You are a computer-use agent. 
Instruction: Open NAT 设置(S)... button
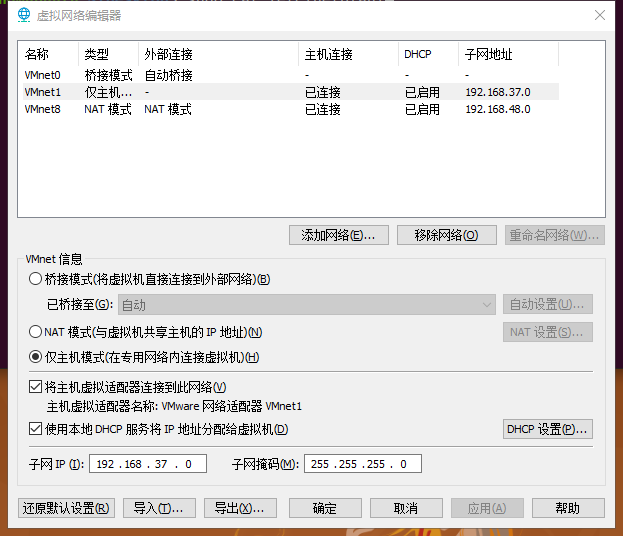pos(548,332)
